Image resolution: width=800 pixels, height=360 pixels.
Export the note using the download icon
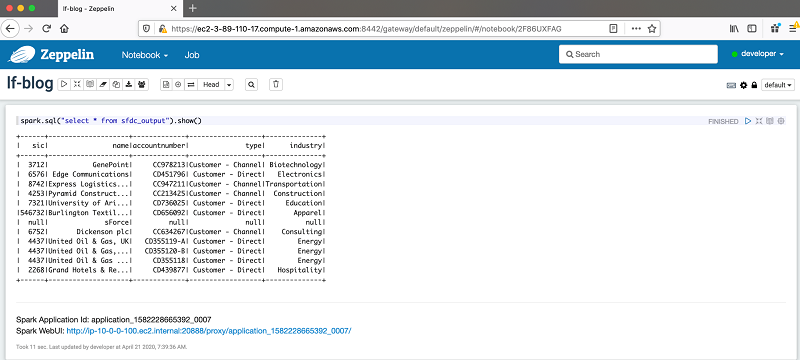[129, 85]
